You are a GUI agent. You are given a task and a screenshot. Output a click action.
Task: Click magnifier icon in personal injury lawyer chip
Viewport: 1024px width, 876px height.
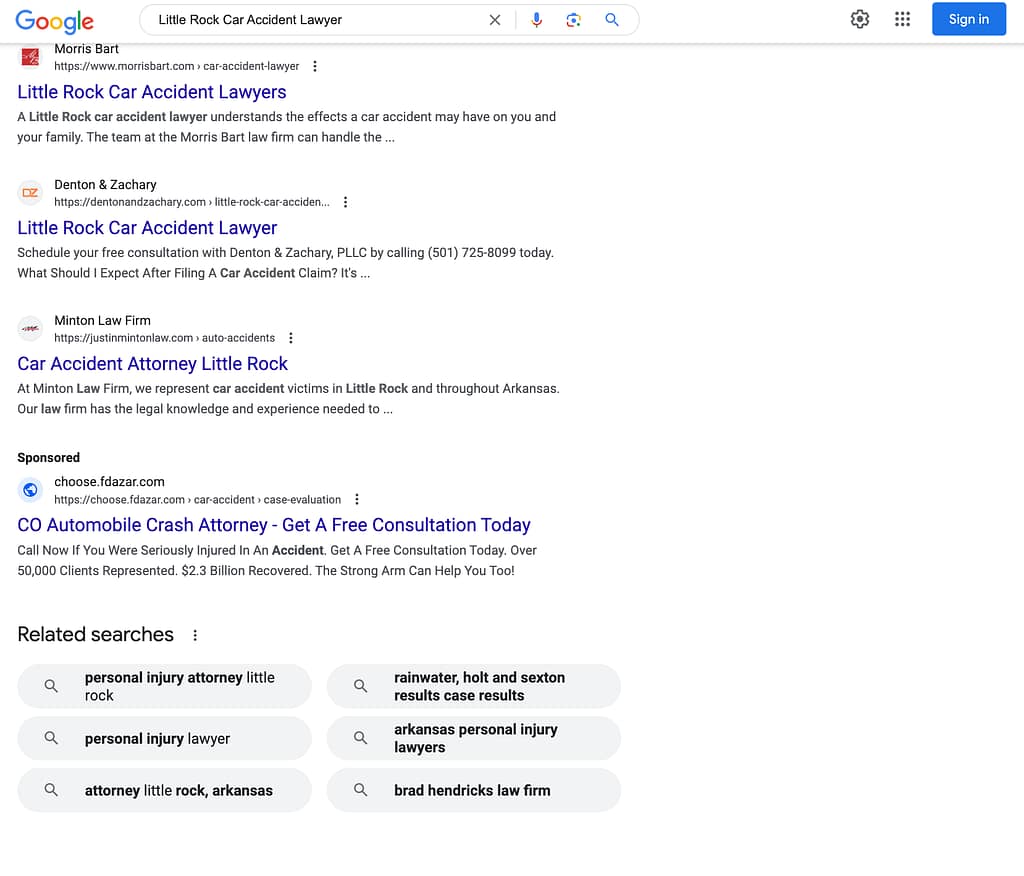pyautogui.click(x=51, y=738)
